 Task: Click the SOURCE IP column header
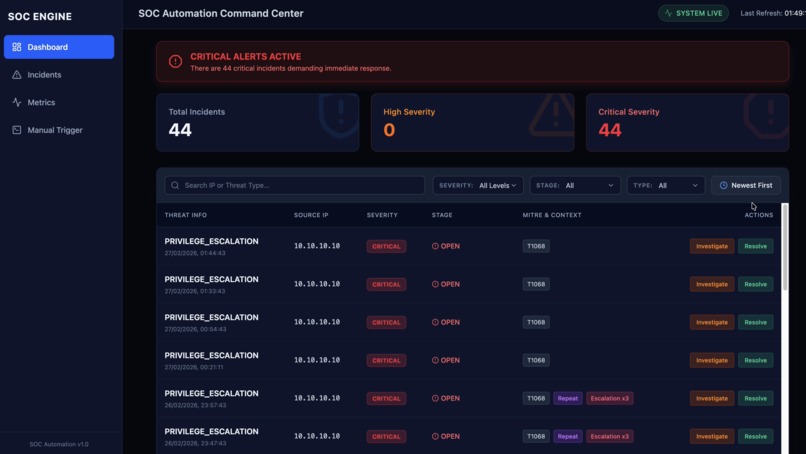[x=311, y=215]
